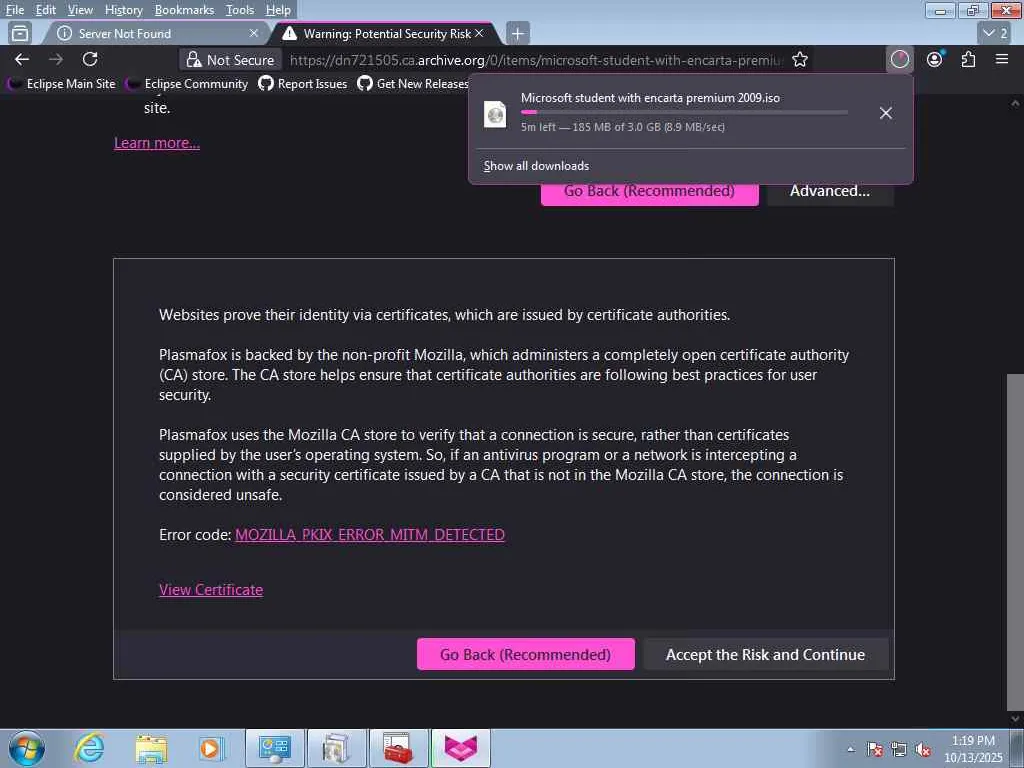Image resolution: width=1024 pixels, height=768 pixels.
Task: Click the download progress bar
Action: point(684,112)
